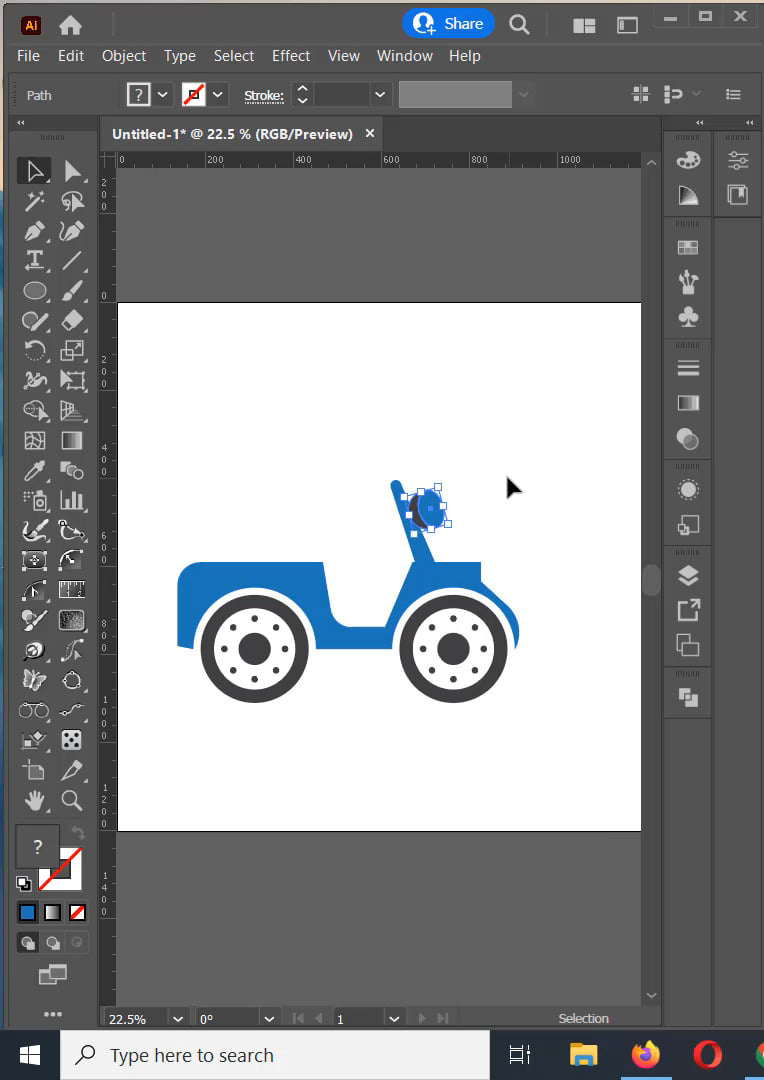Enable Draw Behind mode
This screenshot has height=1080, width=764.
coord(52,942)
